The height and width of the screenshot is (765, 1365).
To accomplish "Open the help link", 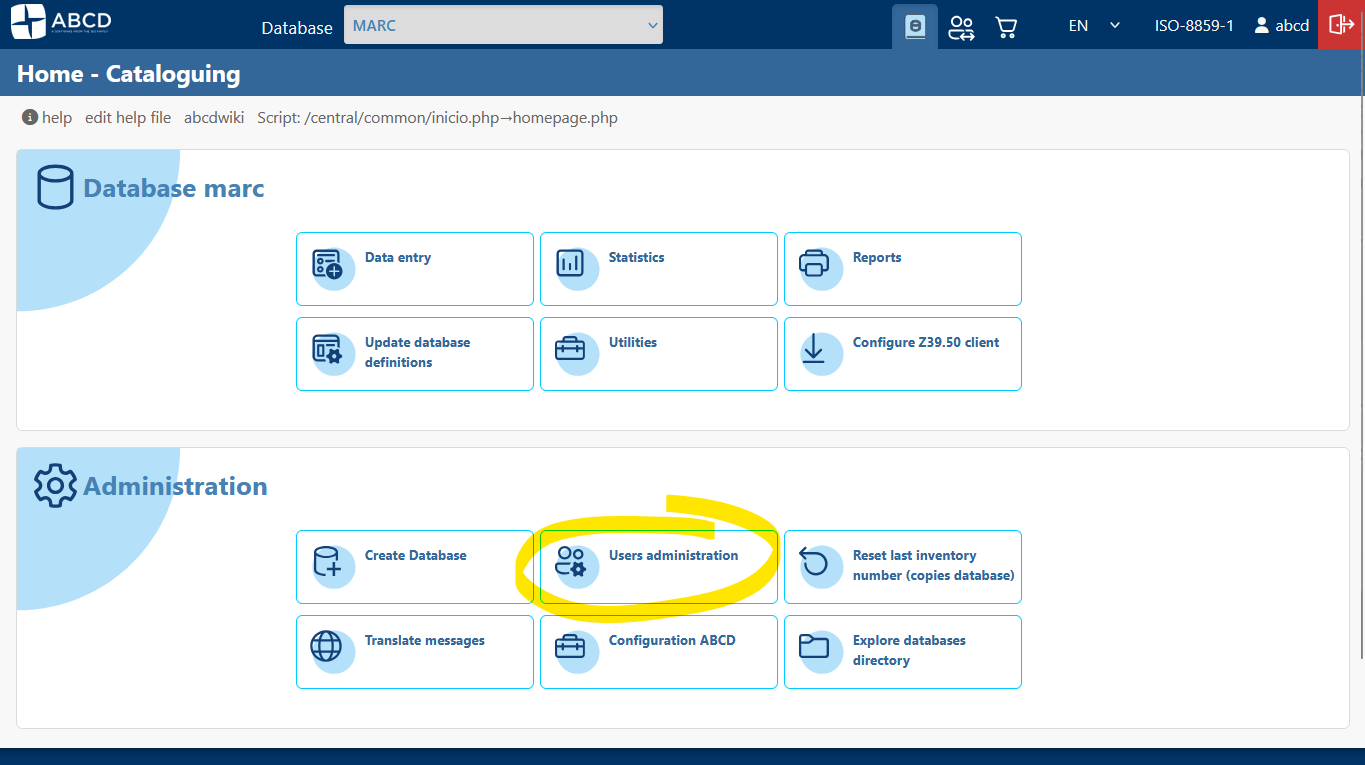I will tap(47, 118).
